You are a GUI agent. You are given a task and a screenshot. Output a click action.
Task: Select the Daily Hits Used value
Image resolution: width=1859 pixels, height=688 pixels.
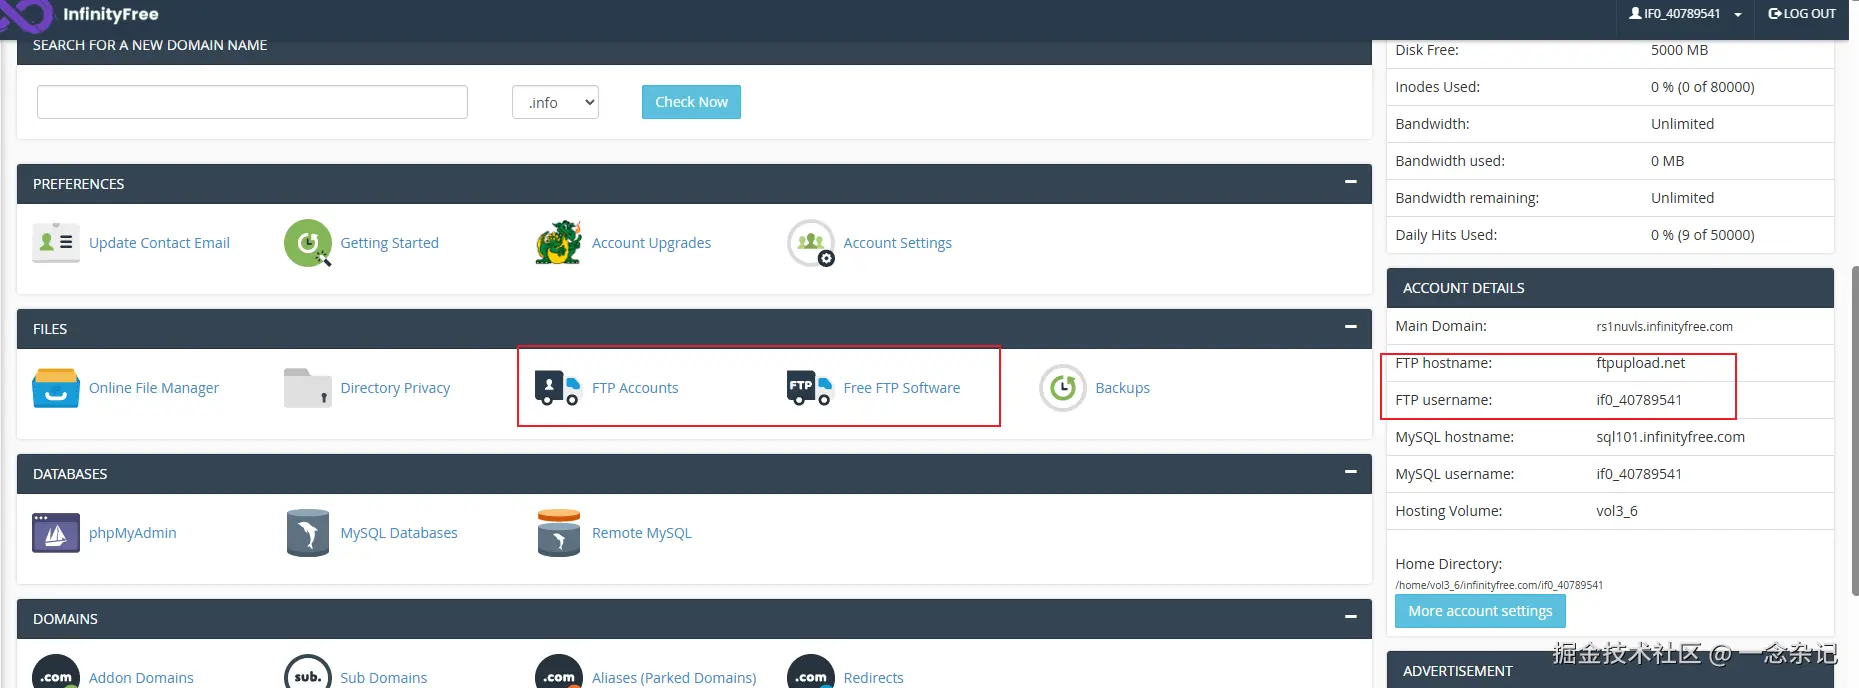click(x=1702, y=235)
